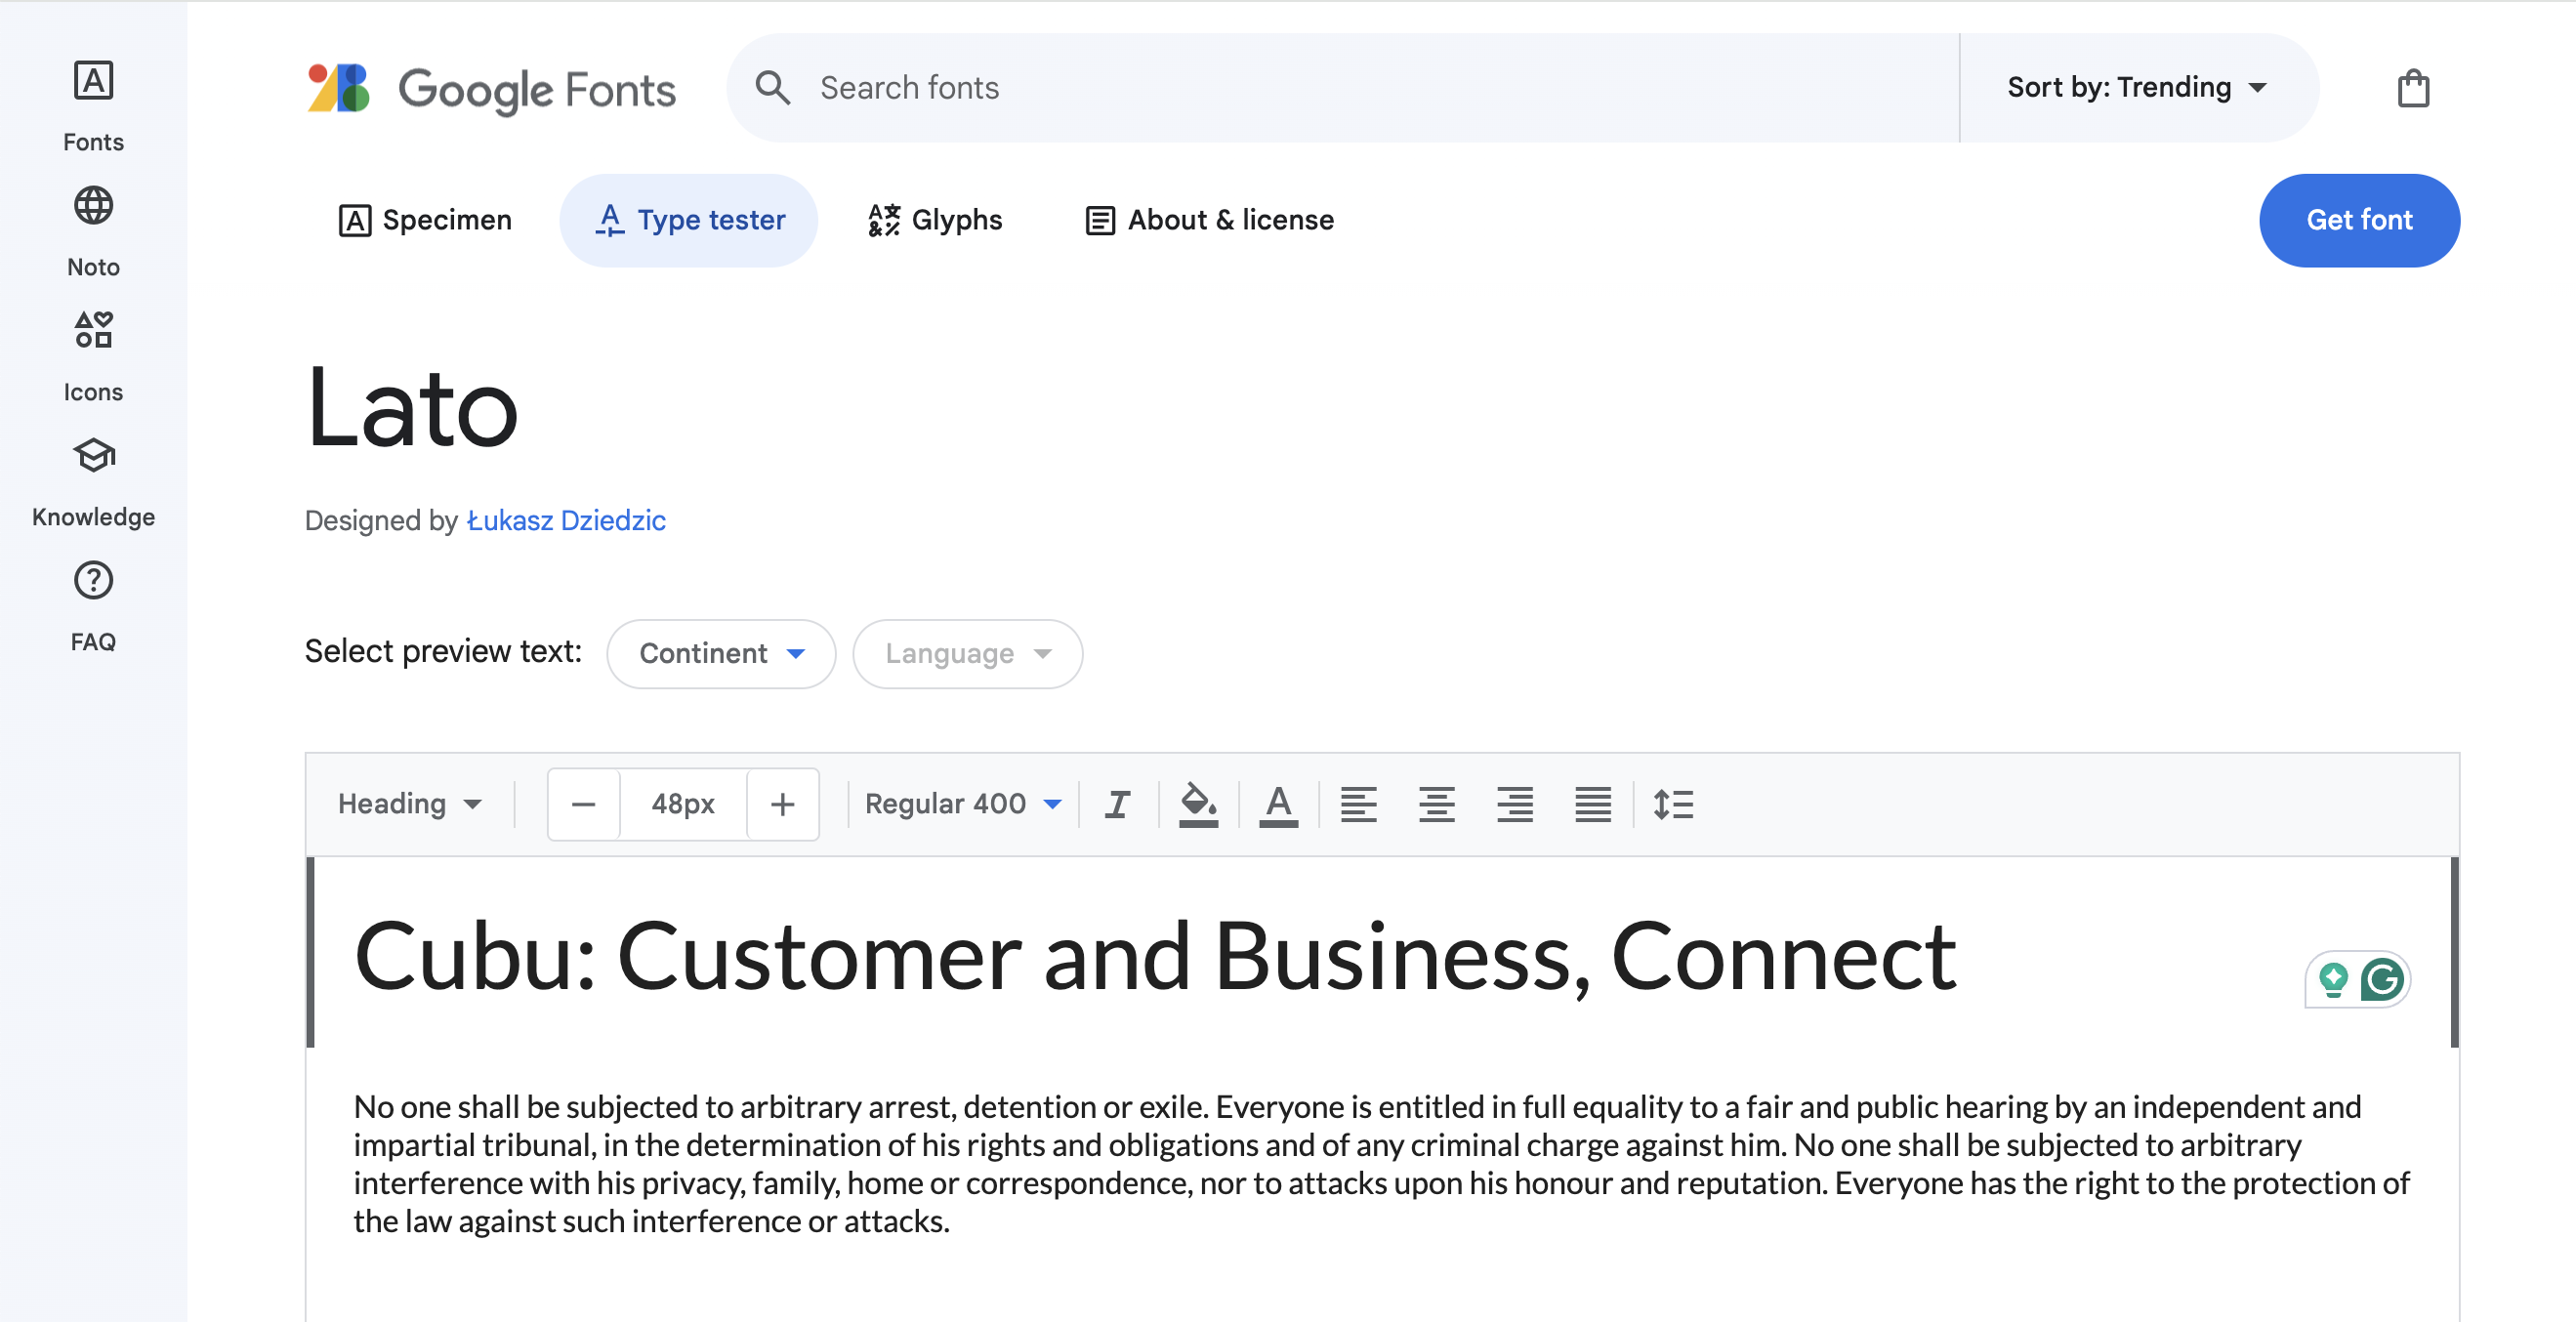Toggle italic style in type tester
Viewport: 2576px width, 1322px height.
1118,804
